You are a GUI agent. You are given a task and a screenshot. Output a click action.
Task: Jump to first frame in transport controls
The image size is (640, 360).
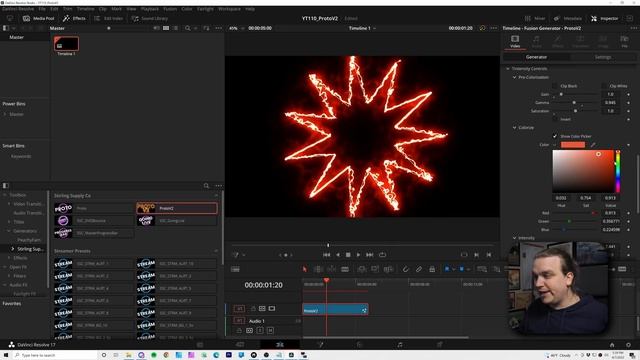(x=327, y=255)
